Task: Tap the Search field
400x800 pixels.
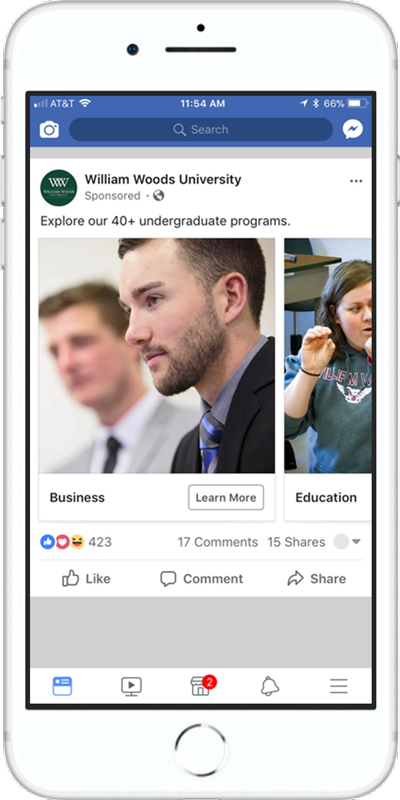Action: click(201, 130)
